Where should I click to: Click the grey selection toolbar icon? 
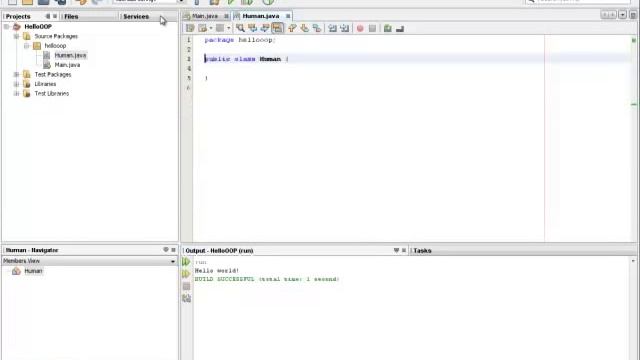coord(220,28)
